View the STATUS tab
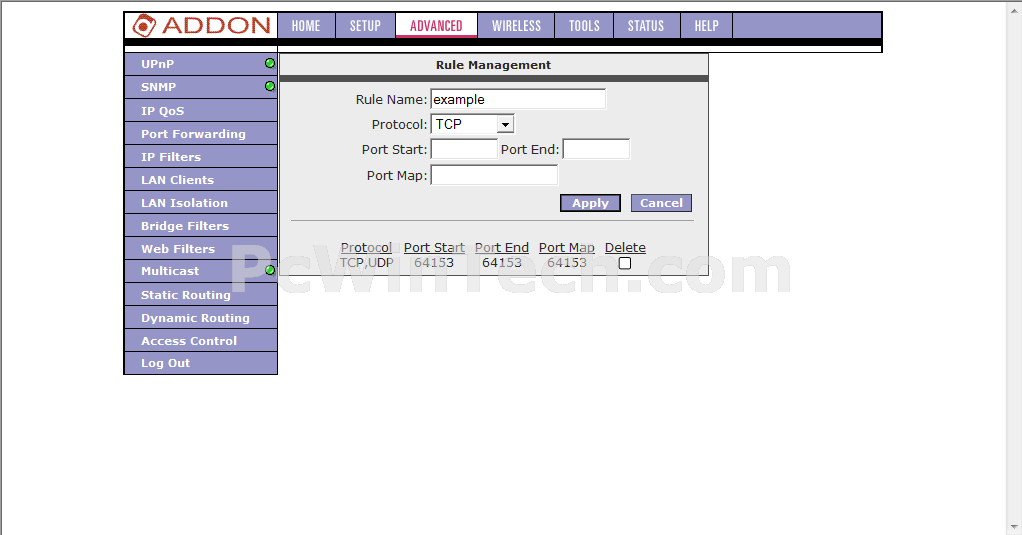This screenshot has width=1022, height=535. coord(646,25)
